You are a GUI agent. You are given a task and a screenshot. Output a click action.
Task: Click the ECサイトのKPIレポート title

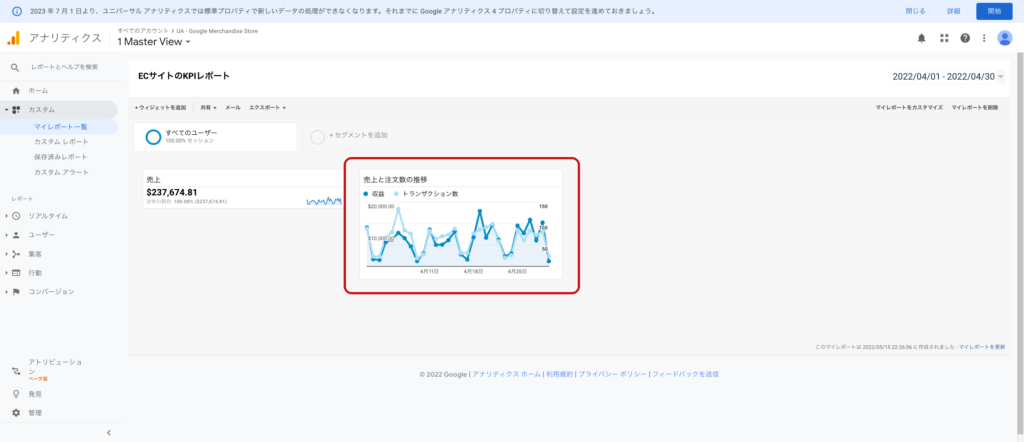tap(184, 76)
